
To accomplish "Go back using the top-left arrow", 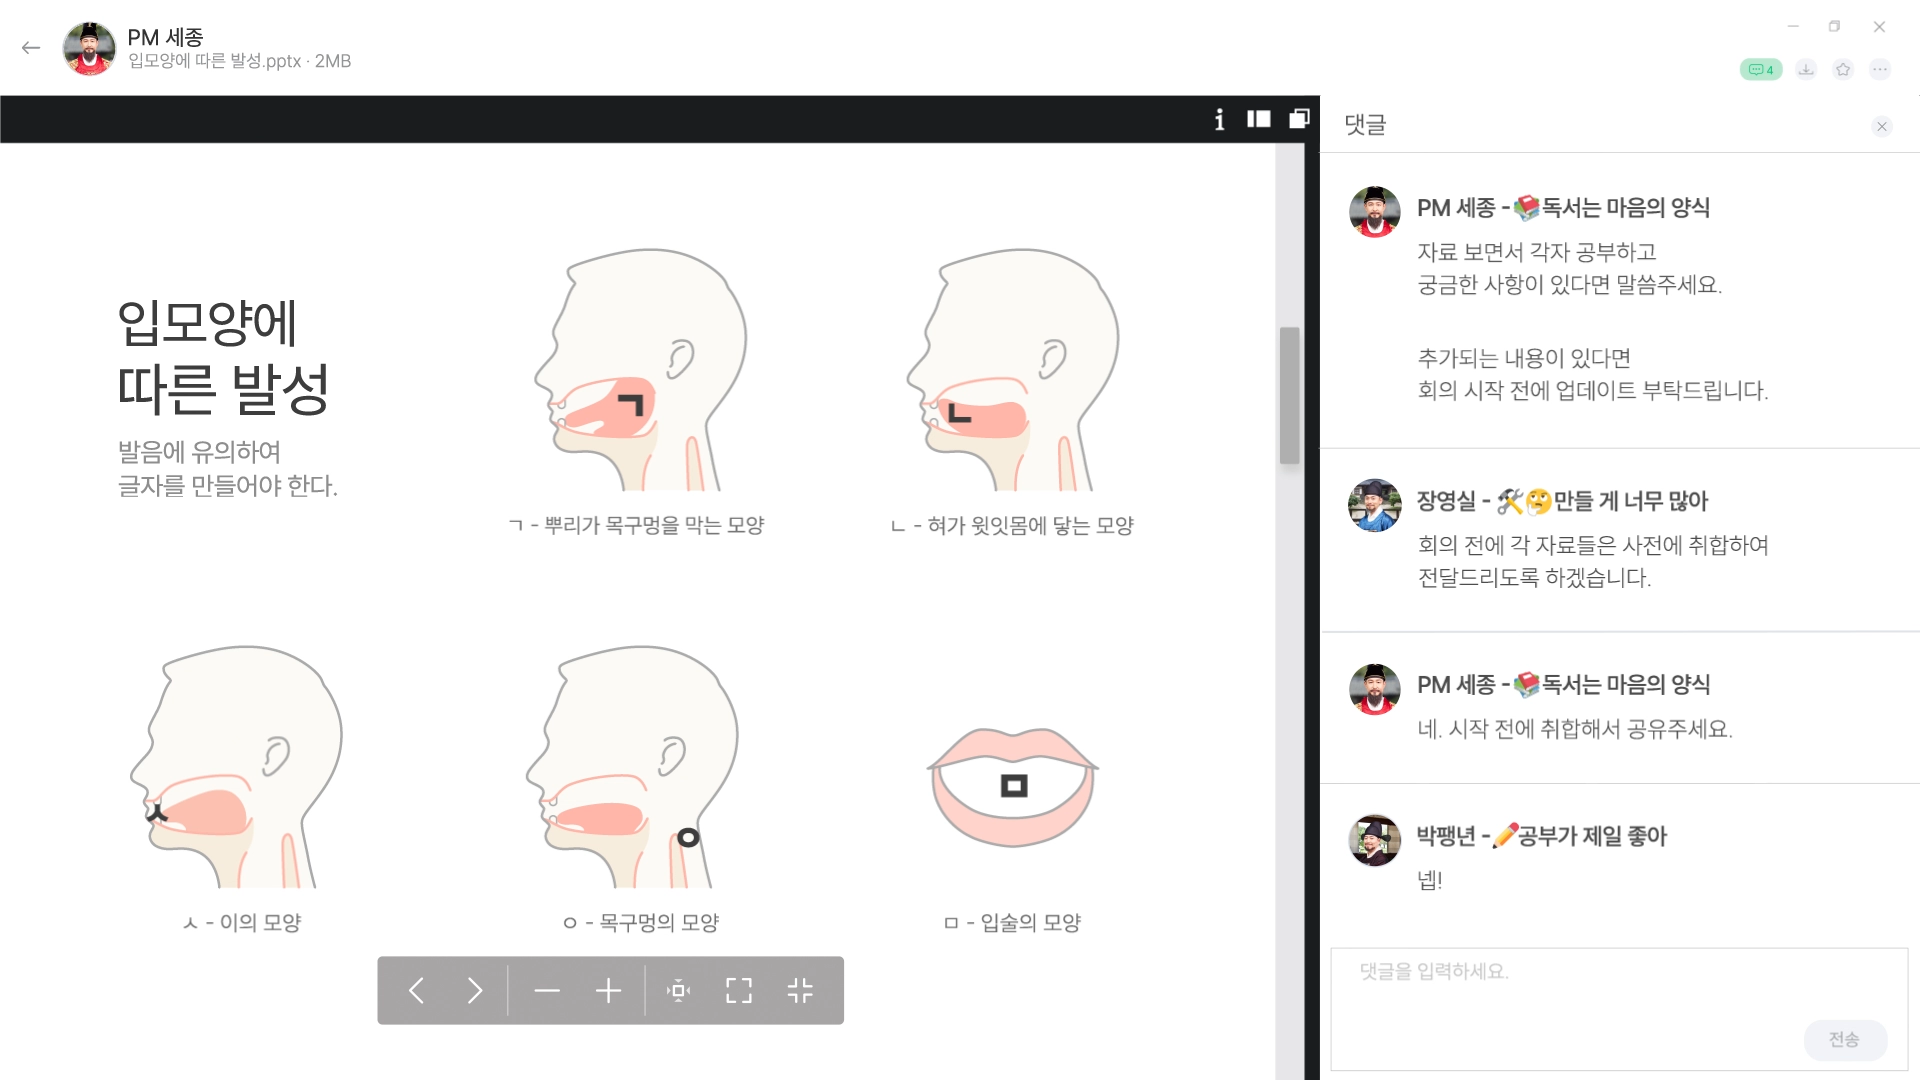I will click(31, 47).
